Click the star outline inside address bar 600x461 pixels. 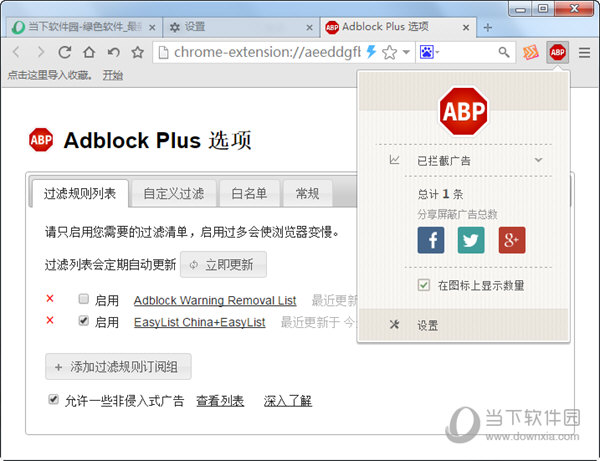pyautogui.click(x=390, y=52)
